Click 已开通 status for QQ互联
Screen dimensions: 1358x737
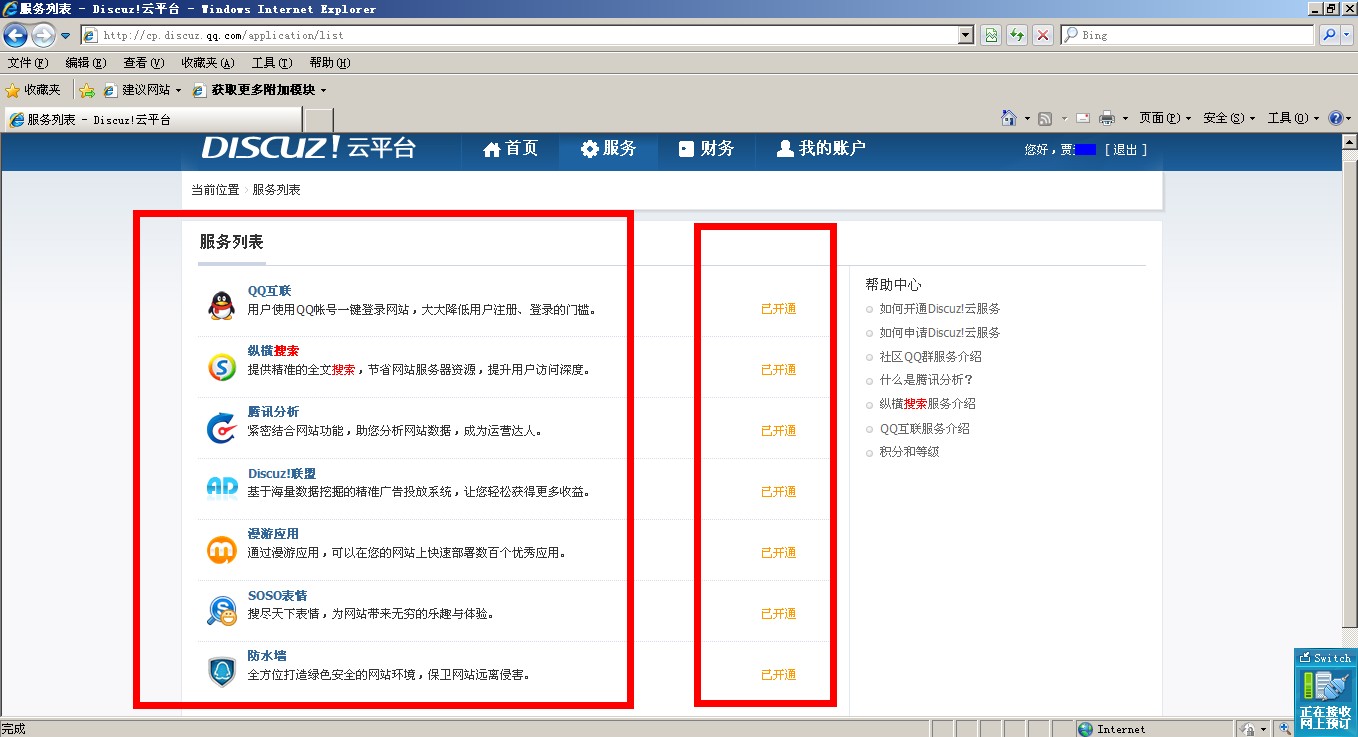[778, 309]
